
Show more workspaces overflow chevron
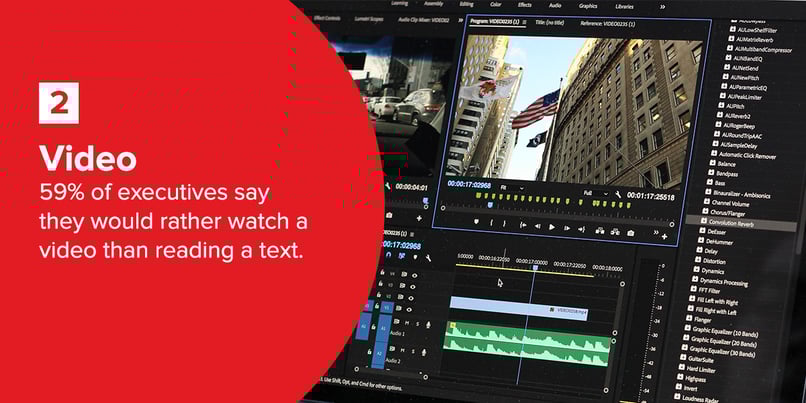point(663,7)
